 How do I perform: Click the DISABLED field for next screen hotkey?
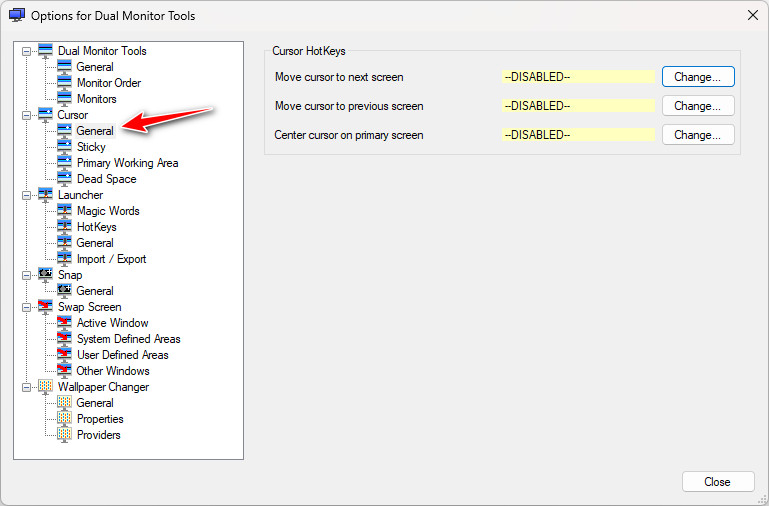578,77
